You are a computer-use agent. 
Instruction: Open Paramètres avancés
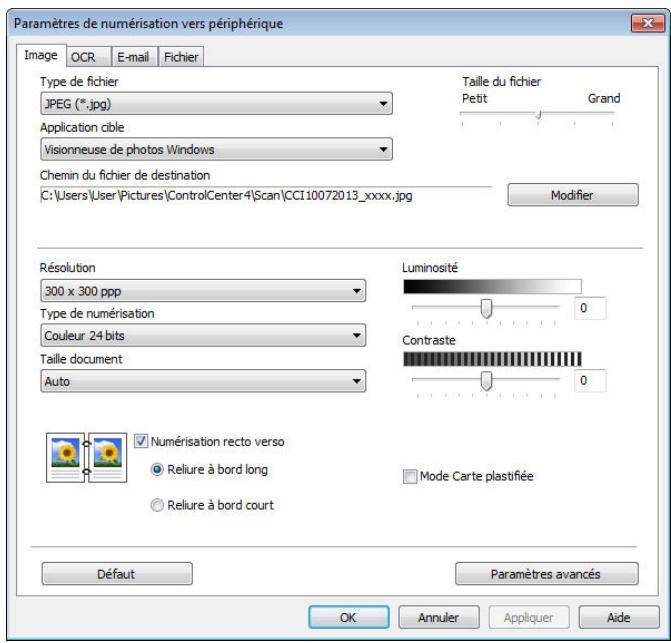546,574
